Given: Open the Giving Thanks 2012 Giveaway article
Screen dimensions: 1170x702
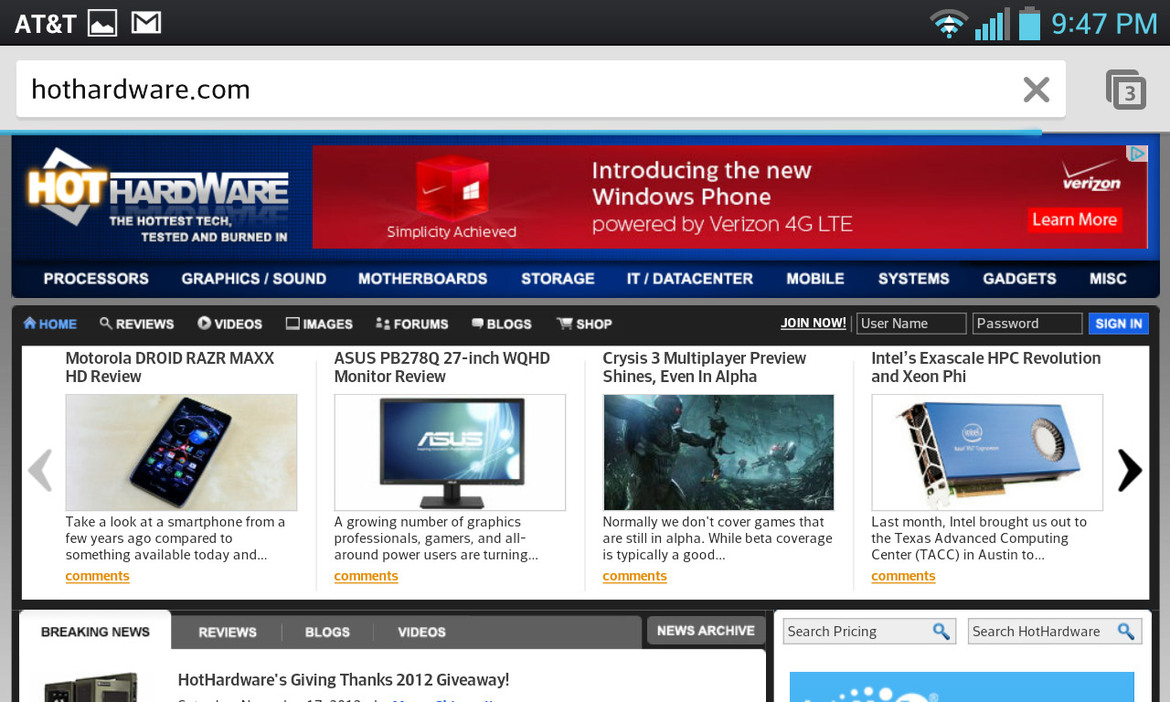Looking at the screenshot, I should pyautogui.click(x=343, y=680).
